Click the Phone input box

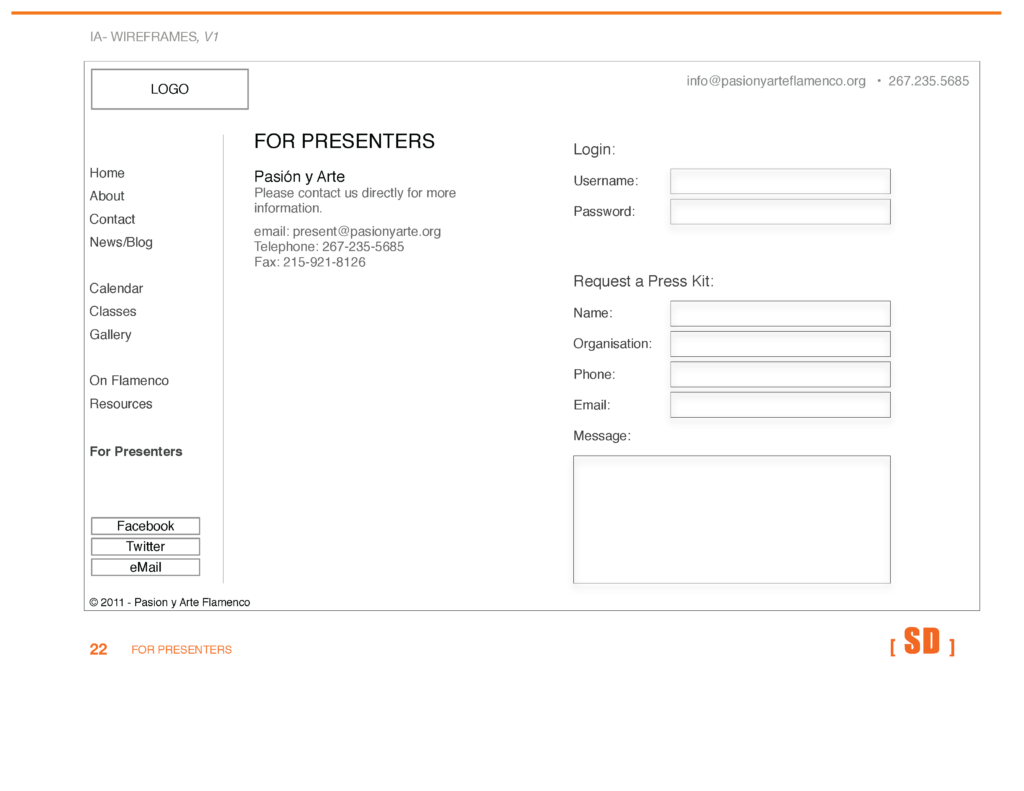780,375
